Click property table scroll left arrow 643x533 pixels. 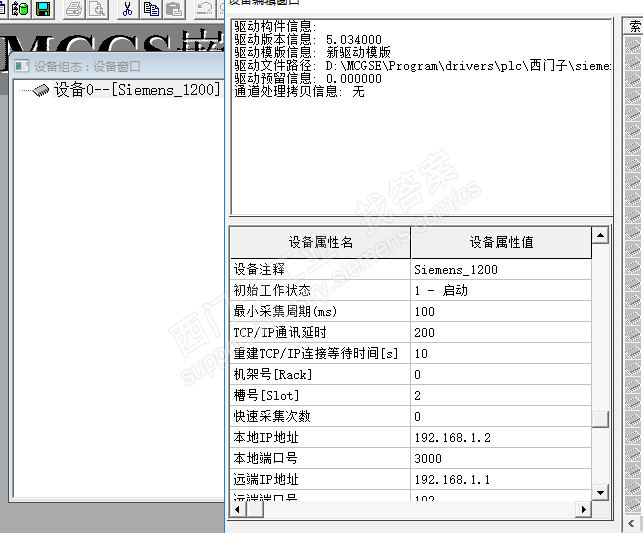point(237,509)
